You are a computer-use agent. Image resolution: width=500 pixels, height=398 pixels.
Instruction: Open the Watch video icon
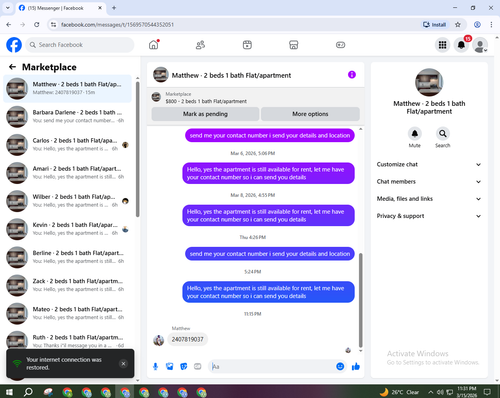click(247, 45)
